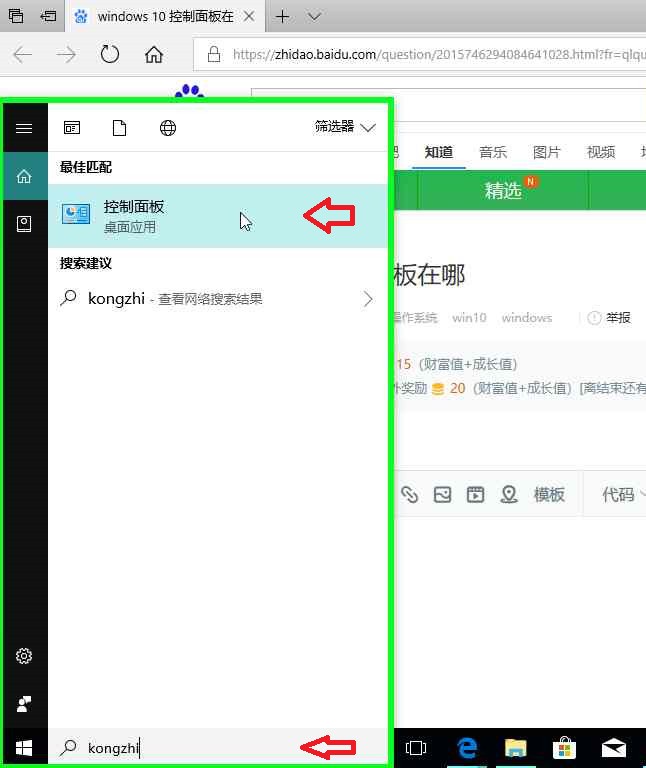The height and width of the screenshot is (768, 646).
Task: Expand the kongzhi suggestion chevron arrow
Action: pyautogui.click(x=368, y=299)
